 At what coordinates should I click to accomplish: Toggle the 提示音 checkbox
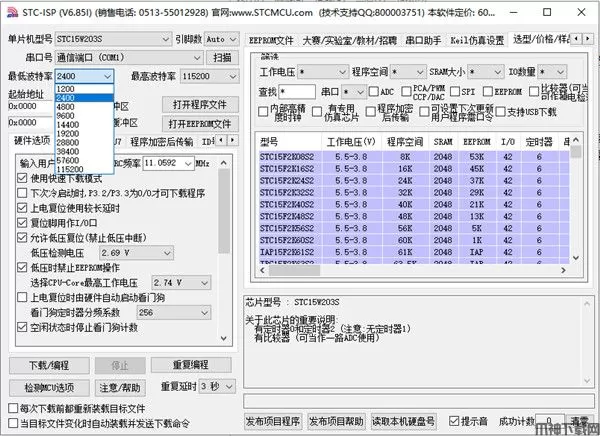454,421
